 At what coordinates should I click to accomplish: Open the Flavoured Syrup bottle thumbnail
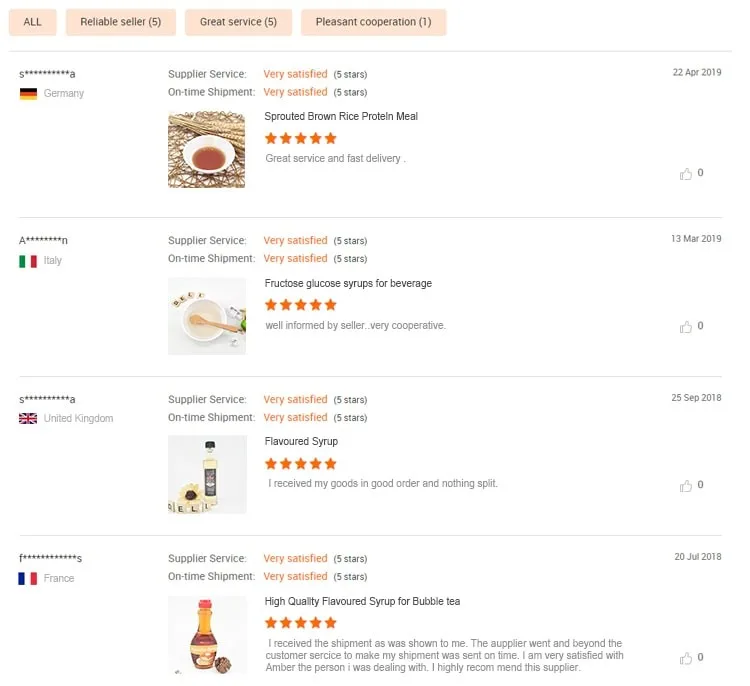point(207,474)
